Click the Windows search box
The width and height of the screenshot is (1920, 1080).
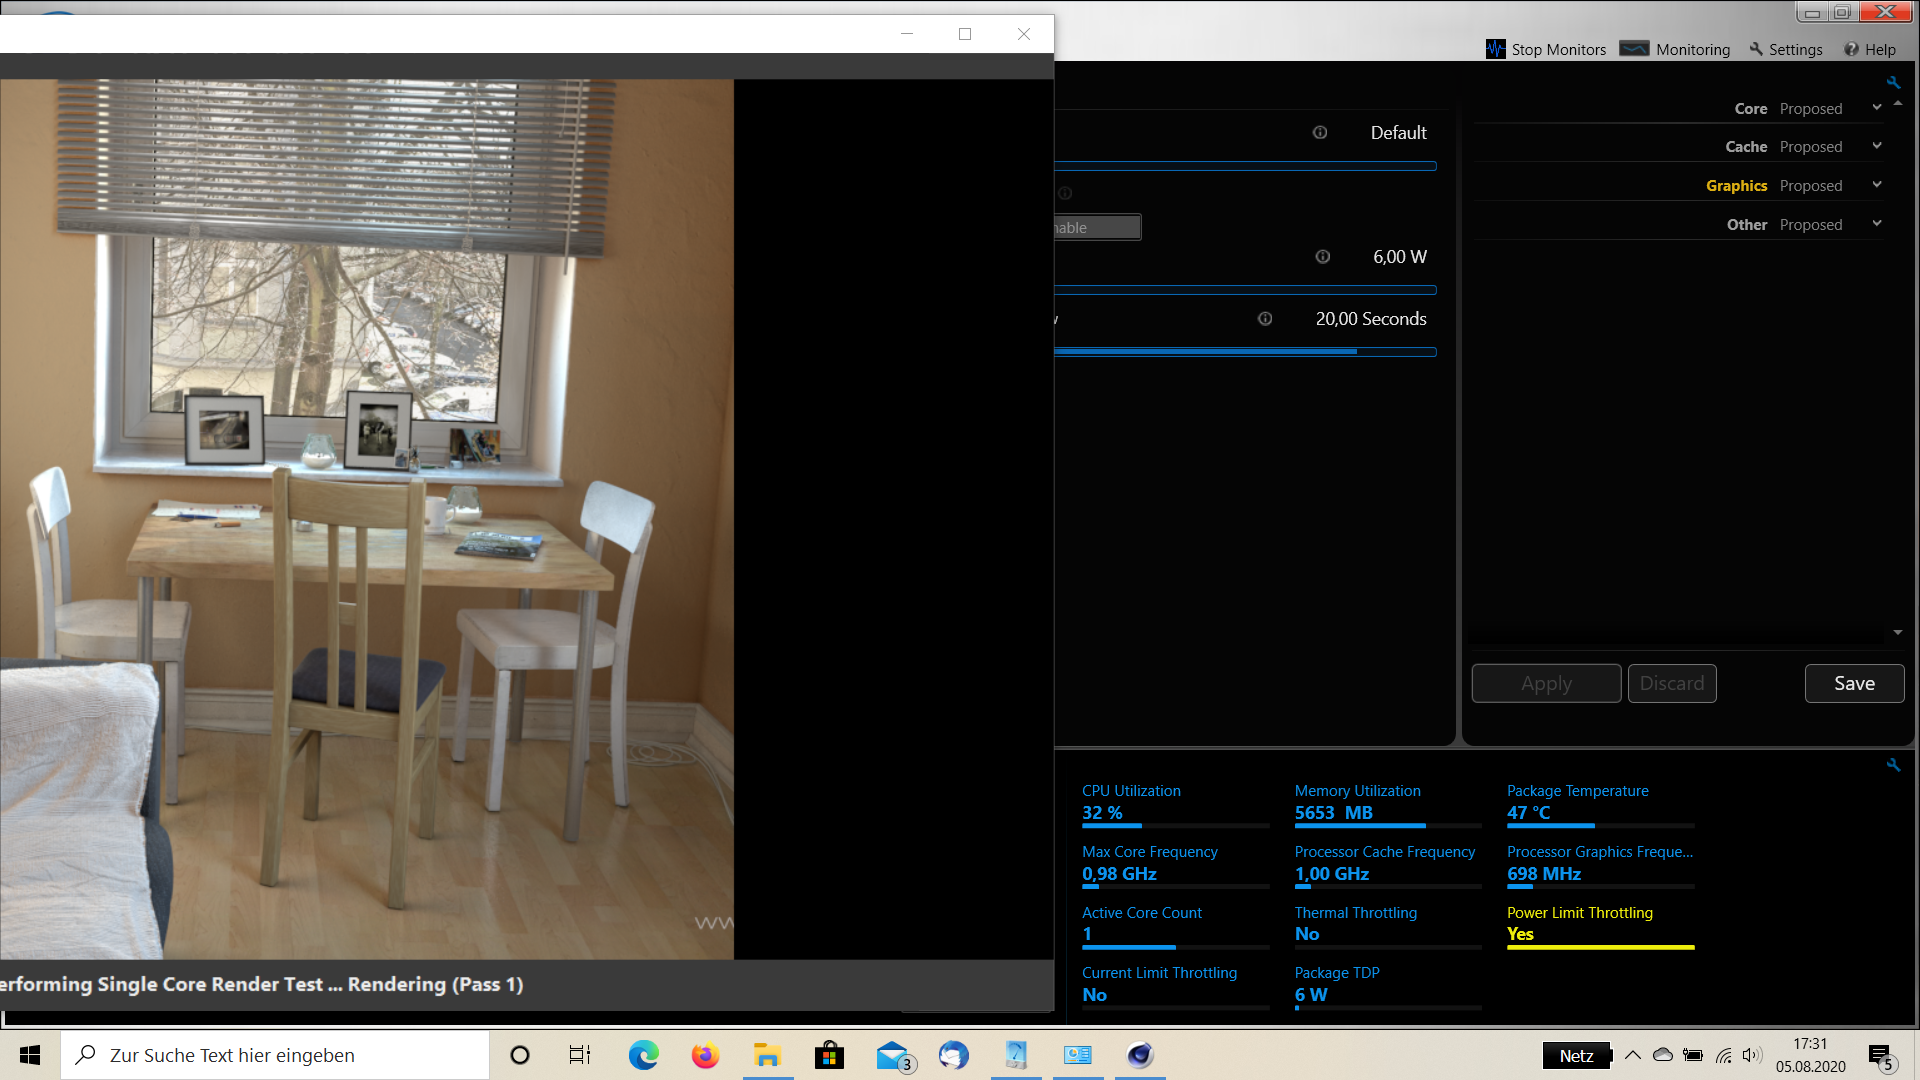coord(275,1055)
